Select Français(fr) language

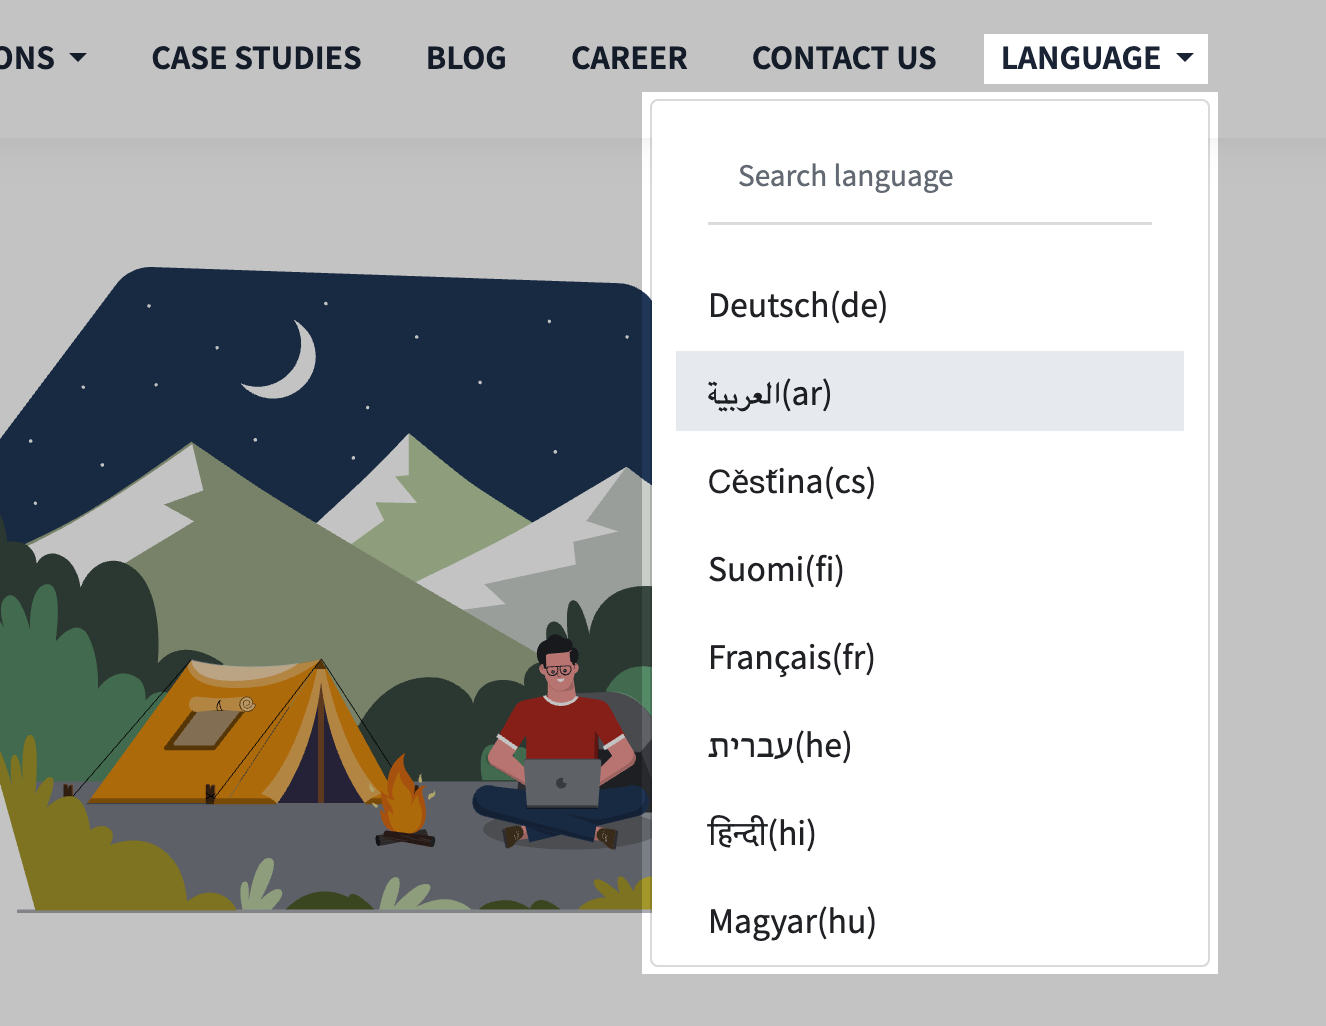coord(791,657)
